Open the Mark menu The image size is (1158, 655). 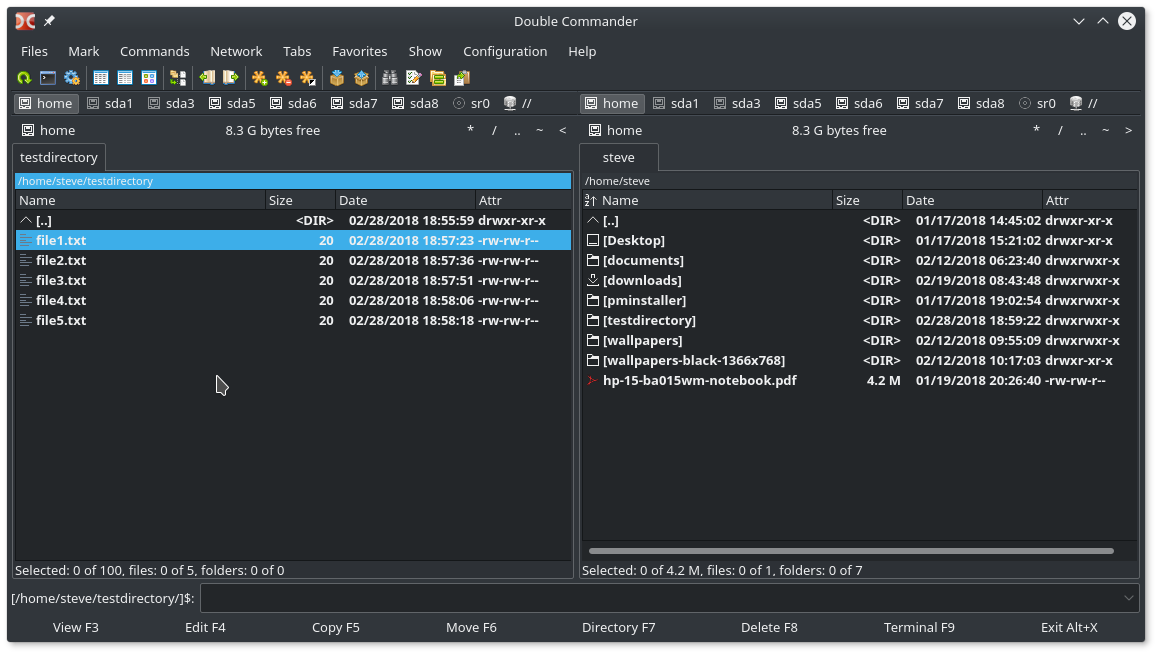pyautogui.click(x=83, y=51)
